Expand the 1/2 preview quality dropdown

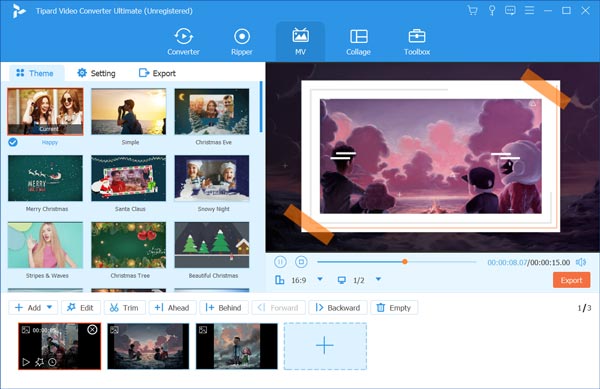pos(378,279)
